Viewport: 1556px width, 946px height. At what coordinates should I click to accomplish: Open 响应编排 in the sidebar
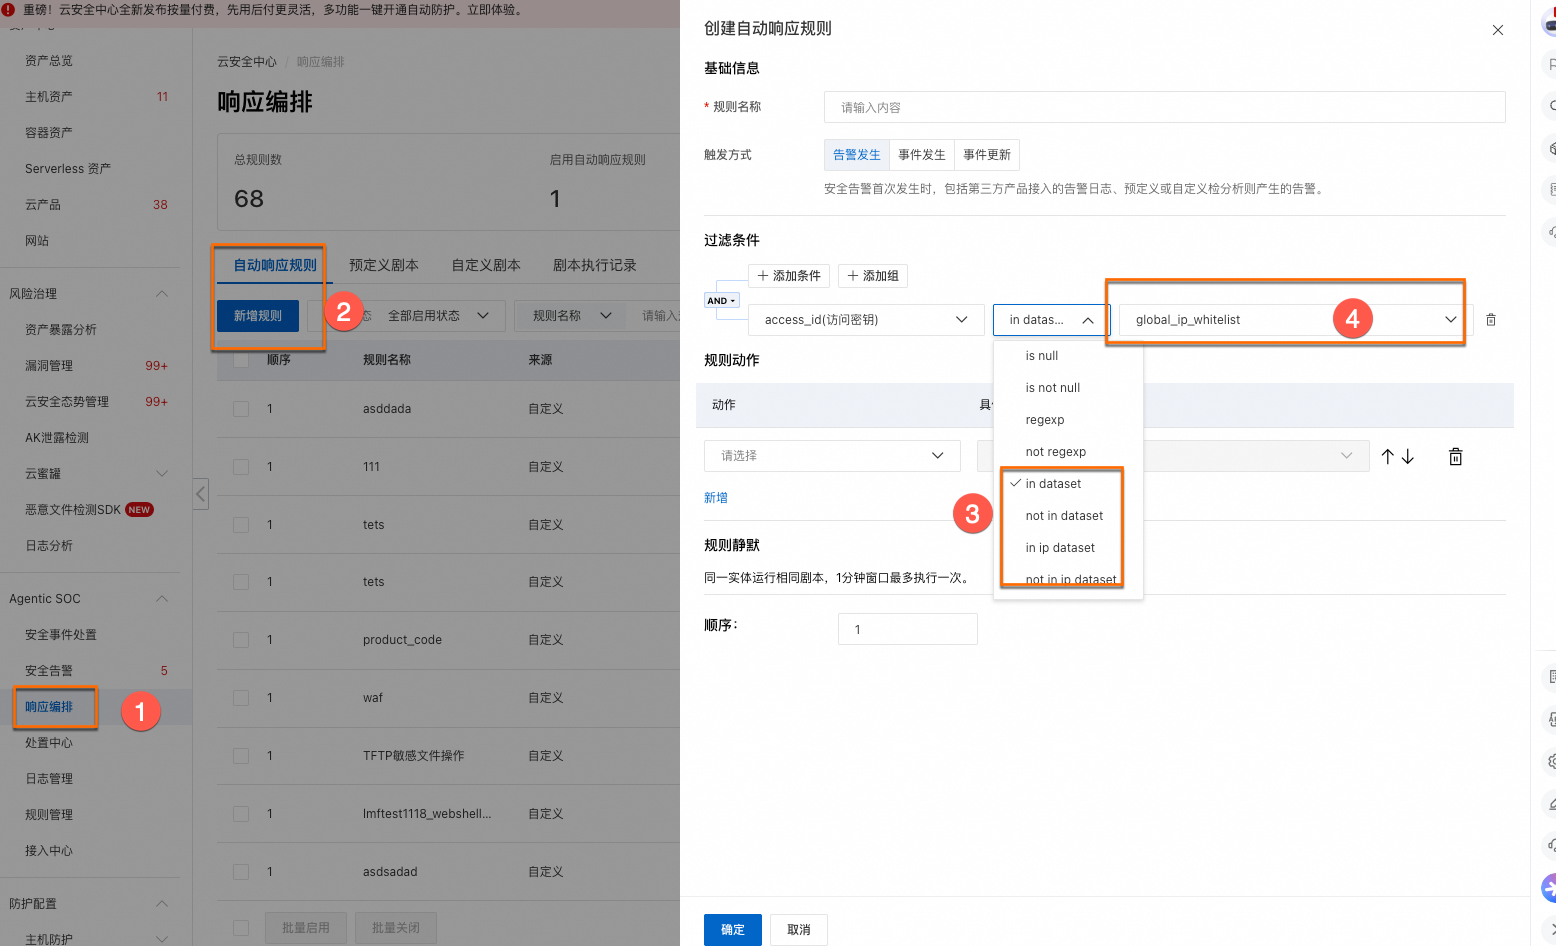pyautogui.click(x=49, y=707)
